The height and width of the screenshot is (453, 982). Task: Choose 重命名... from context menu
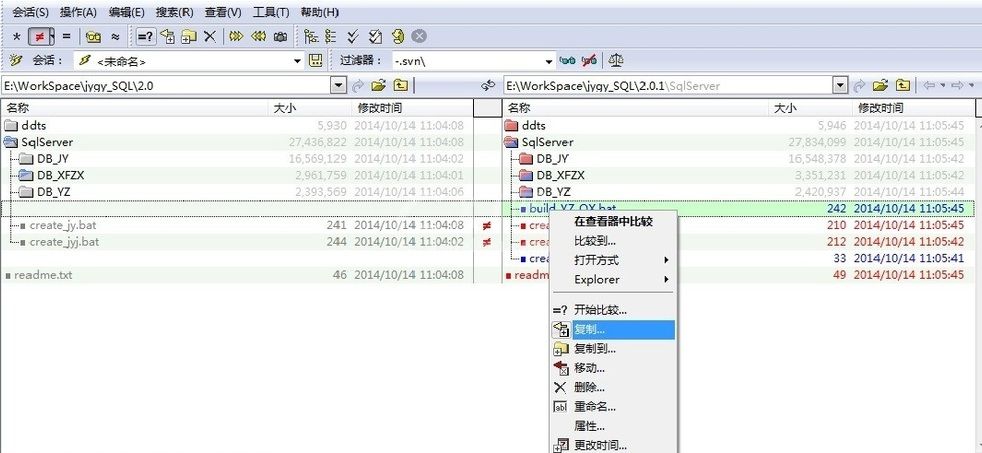pyautogui.click(x=613, y=407)
